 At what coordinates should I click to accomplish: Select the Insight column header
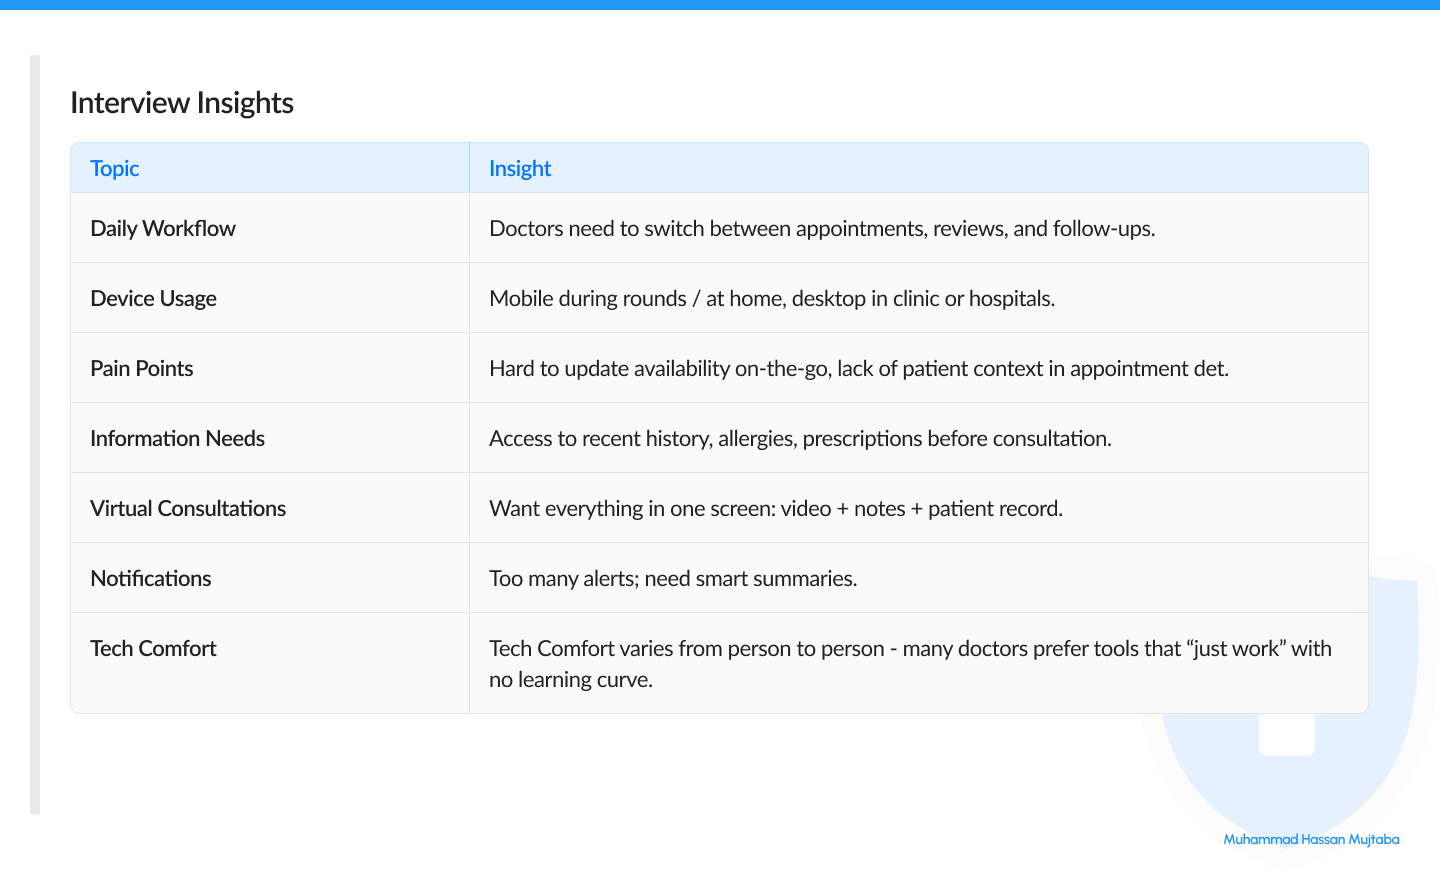(520, 168)
